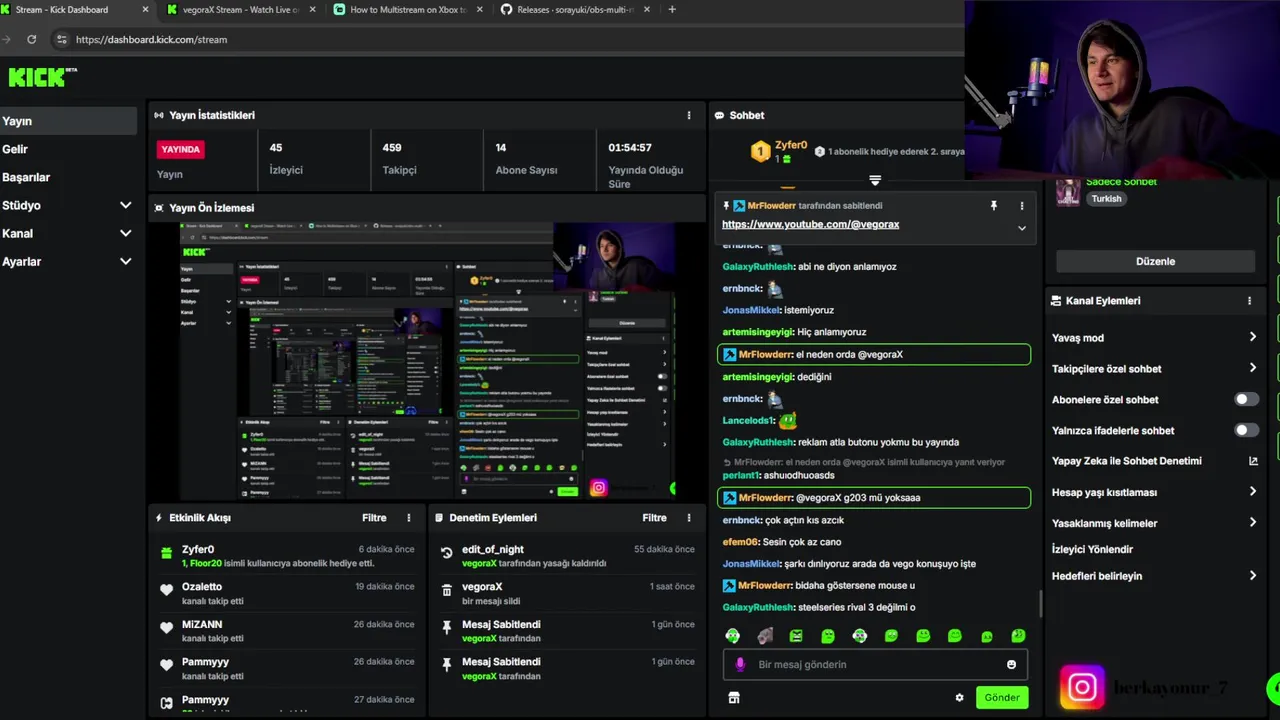Open Yayın İstatistikleri three-dot menu

688,115
